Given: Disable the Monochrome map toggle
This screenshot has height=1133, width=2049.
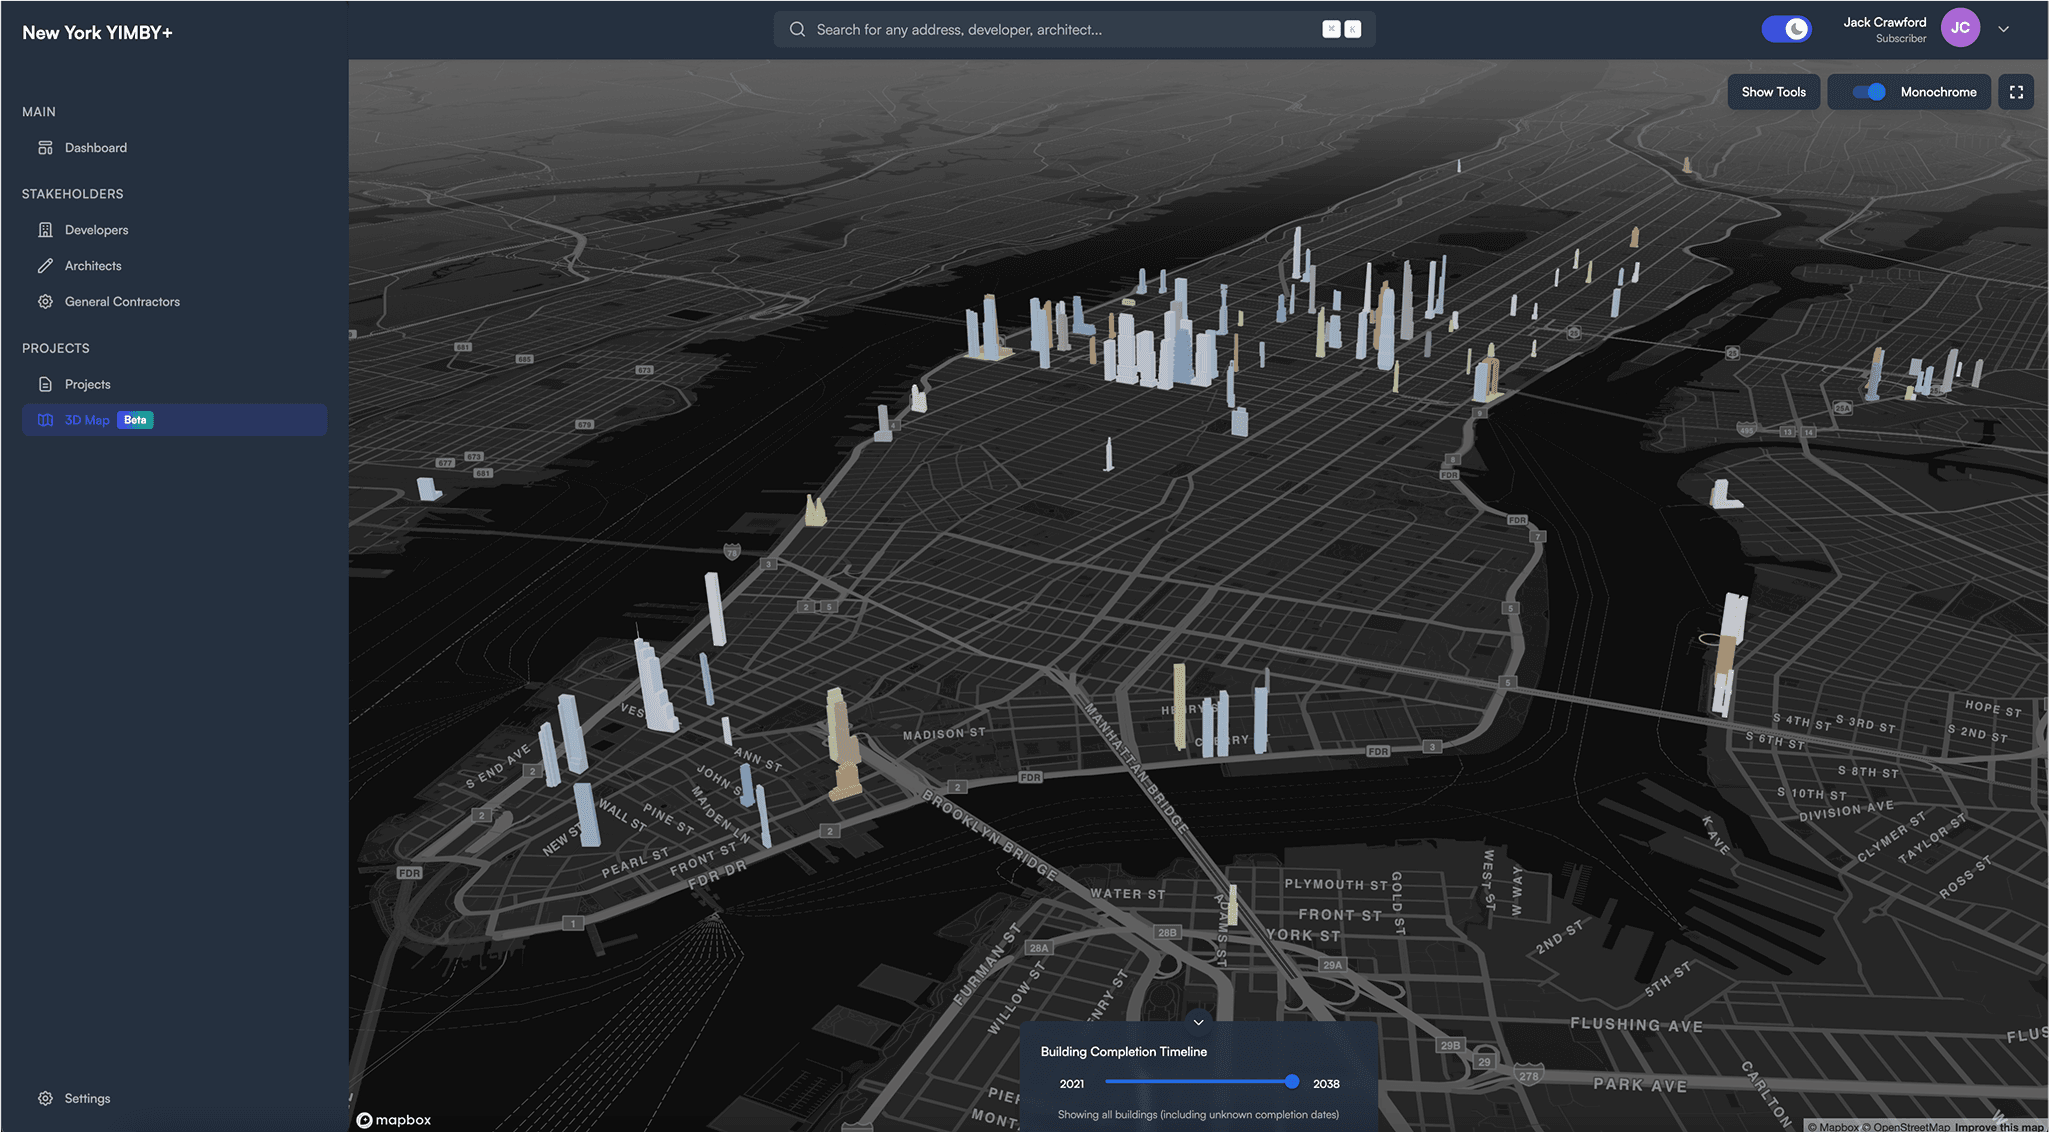Looking at the screenshot, I should (x=1868, y=92).
